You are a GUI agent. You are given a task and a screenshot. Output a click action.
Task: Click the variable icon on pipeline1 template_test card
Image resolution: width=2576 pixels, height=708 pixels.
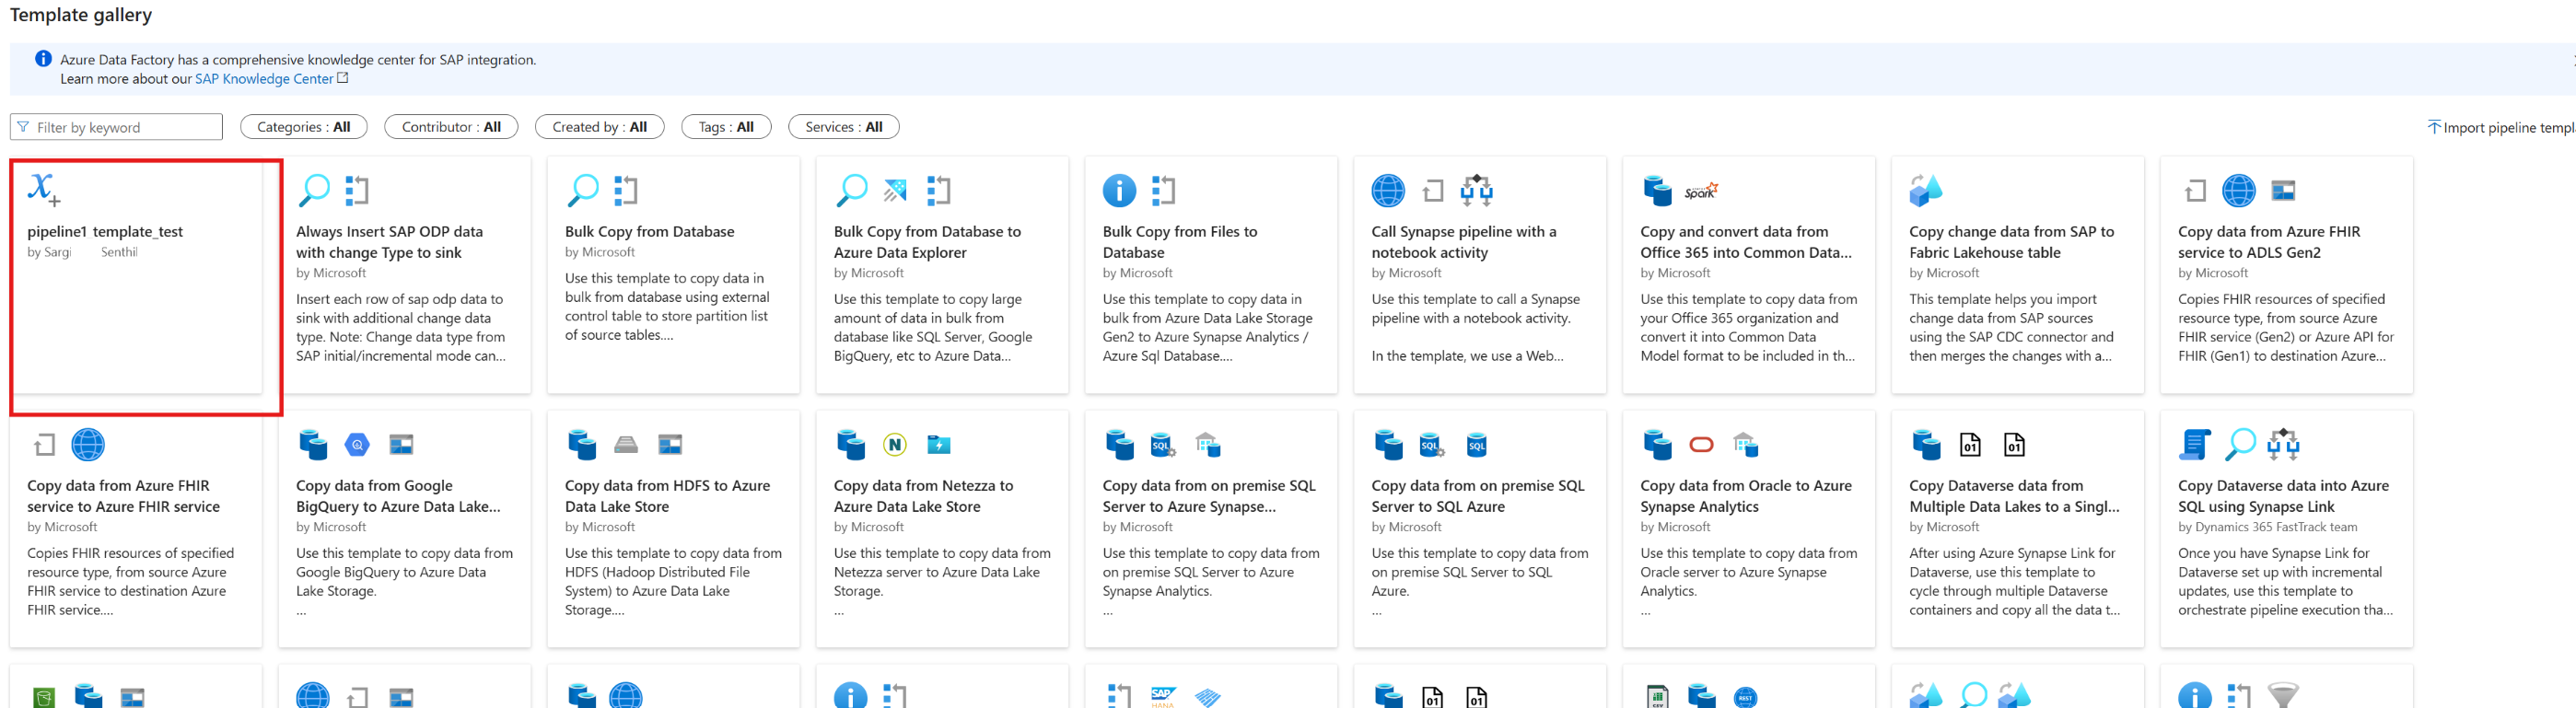[43, 189]
